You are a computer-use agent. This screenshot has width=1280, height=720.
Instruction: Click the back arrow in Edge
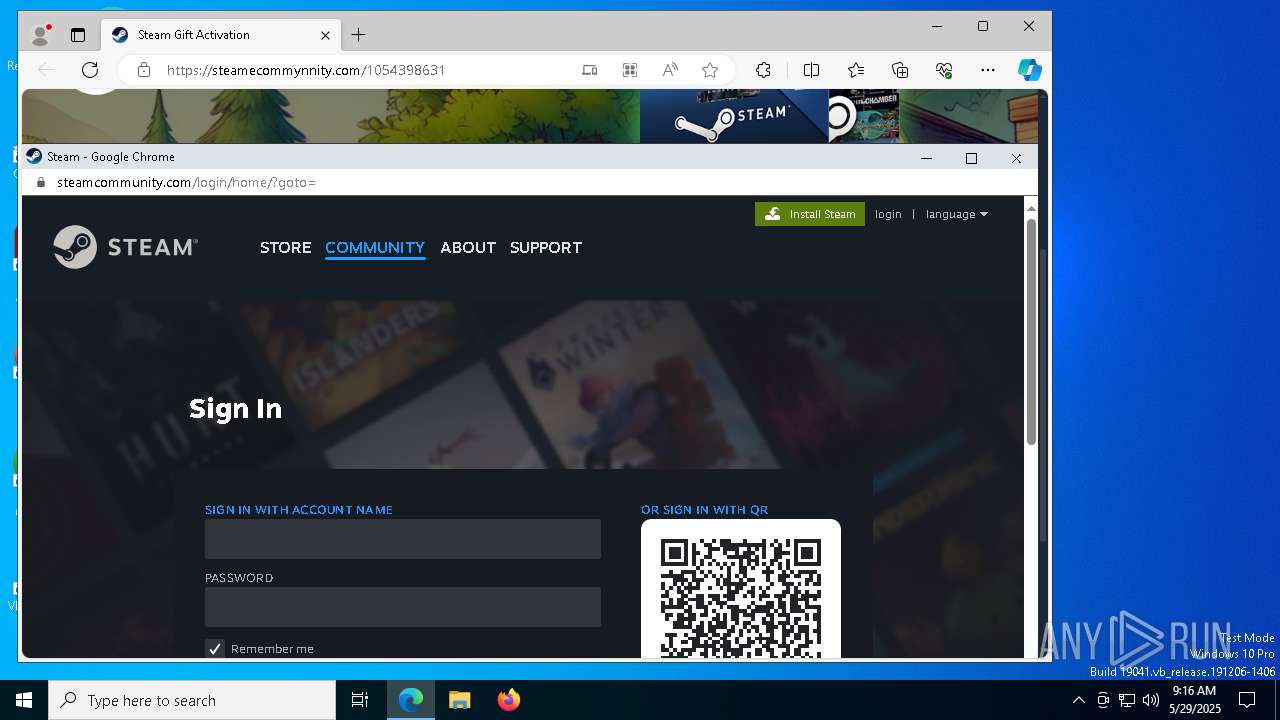(x=45, y=70)
